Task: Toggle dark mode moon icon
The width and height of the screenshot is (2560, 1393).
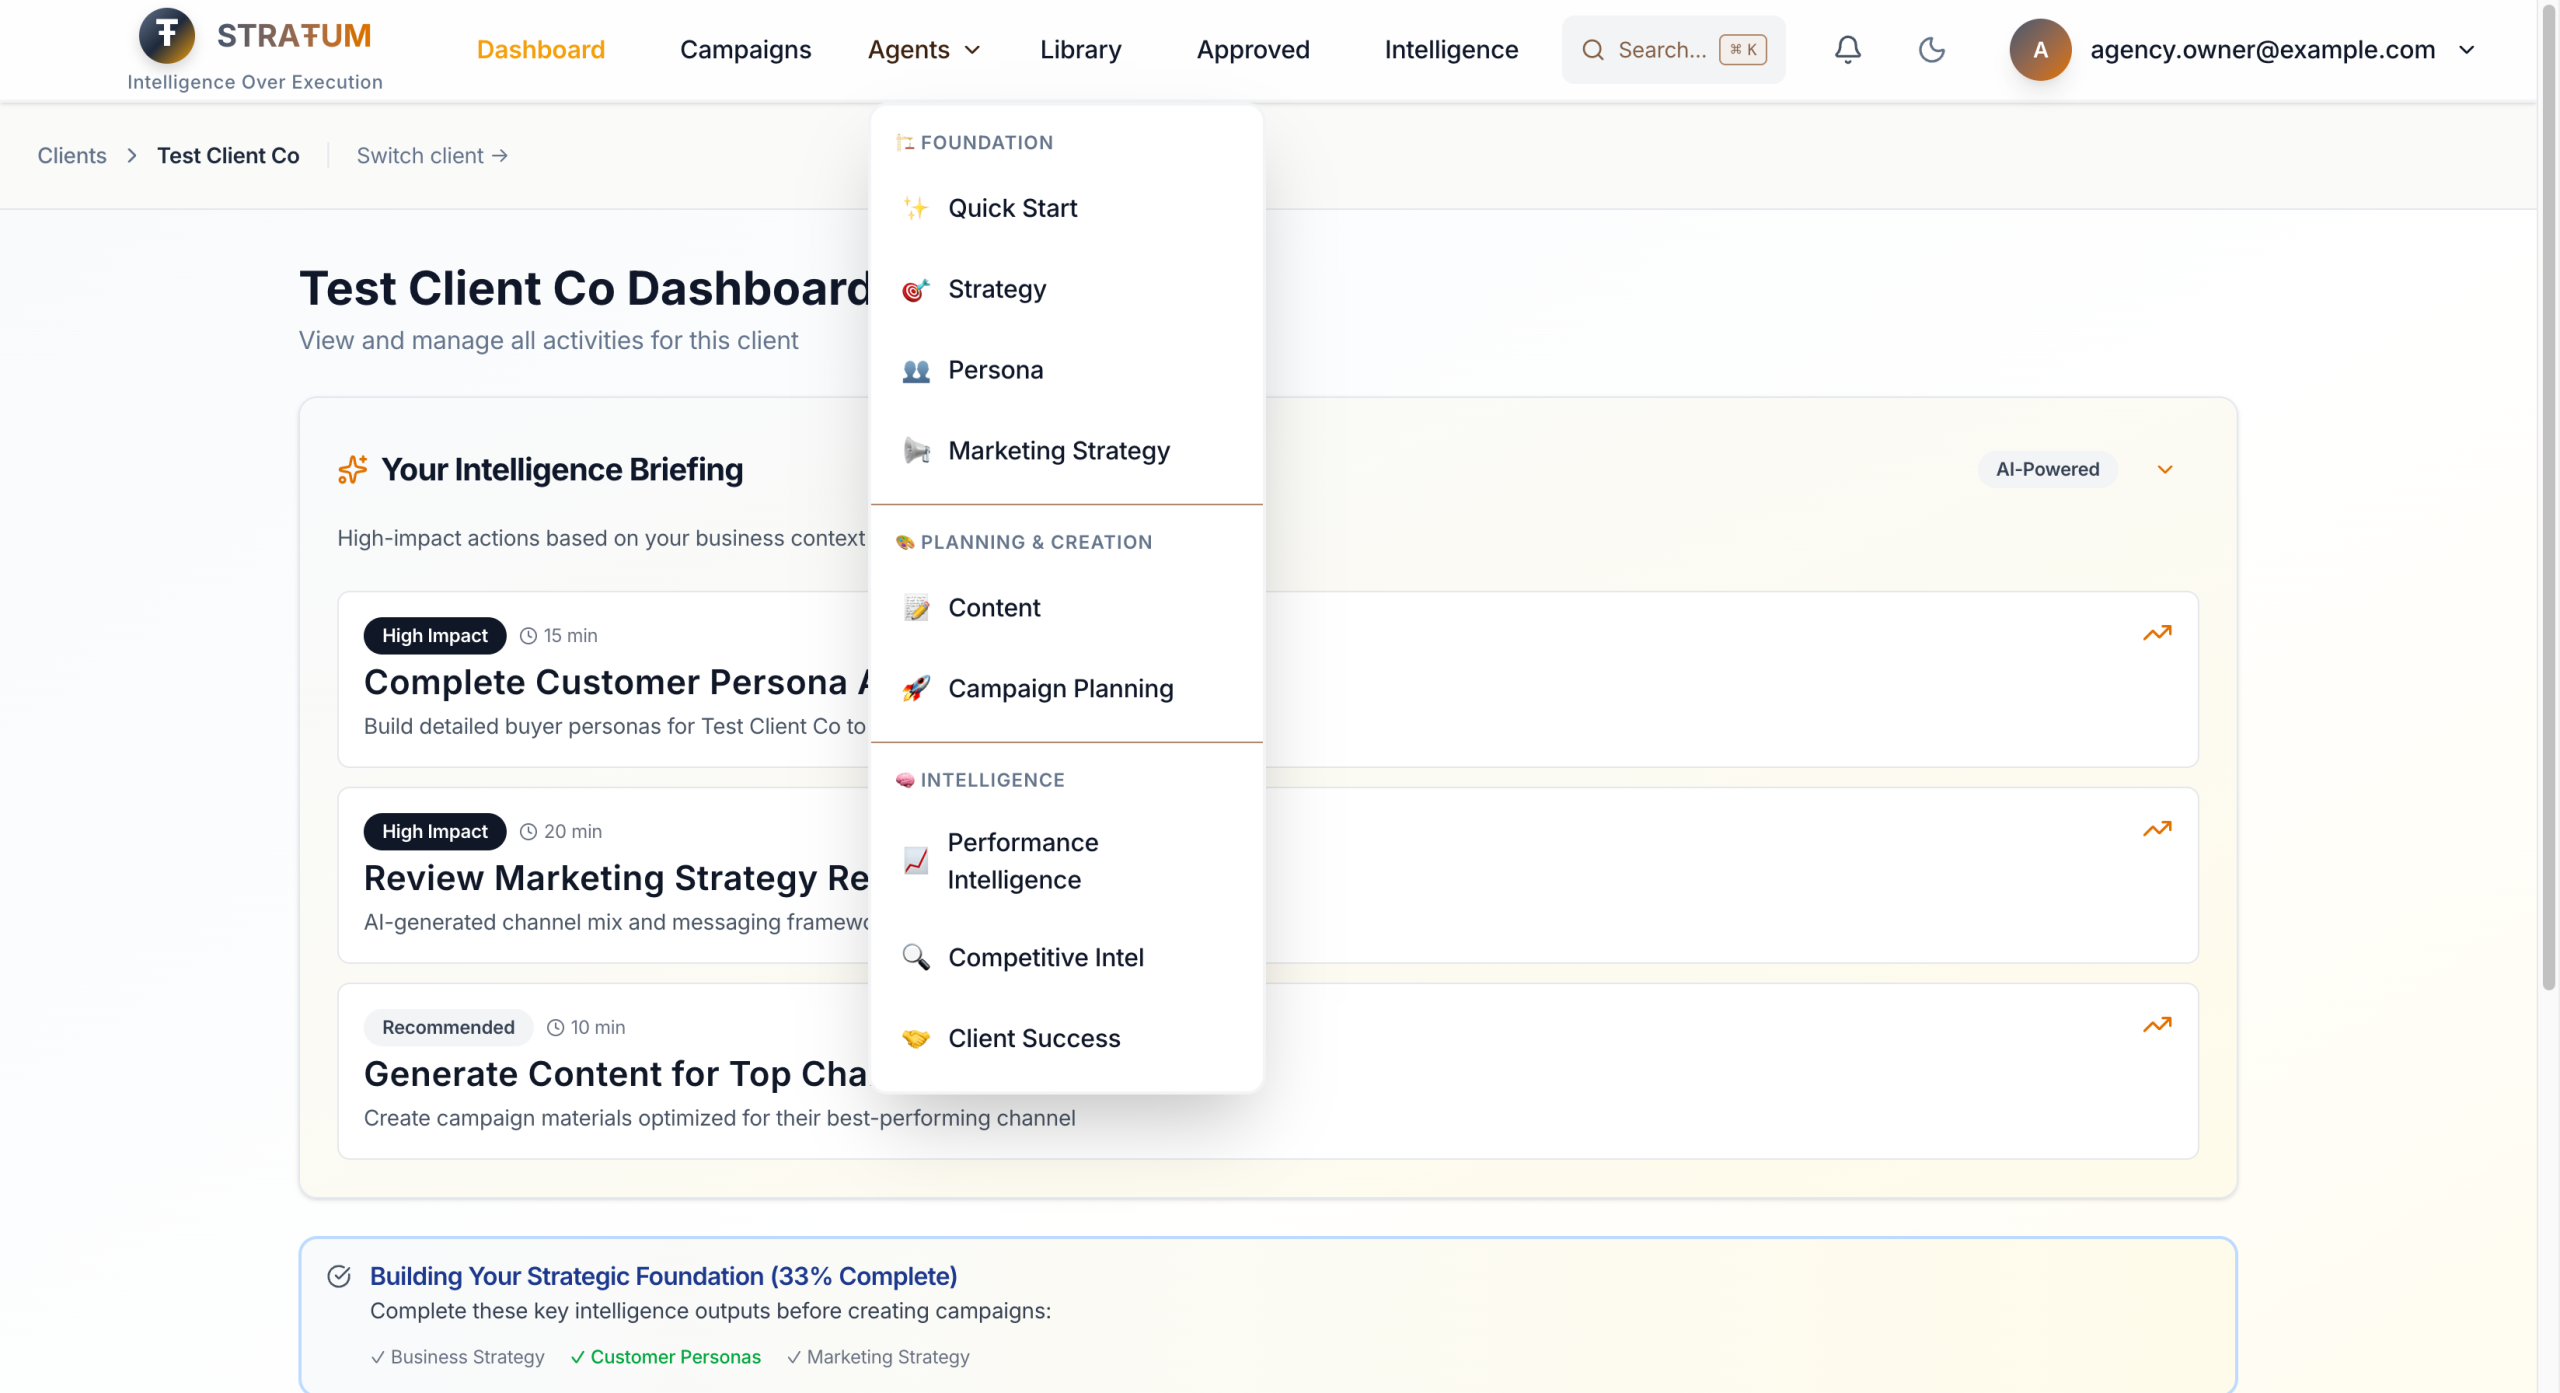Action: tap(1931, 49)
